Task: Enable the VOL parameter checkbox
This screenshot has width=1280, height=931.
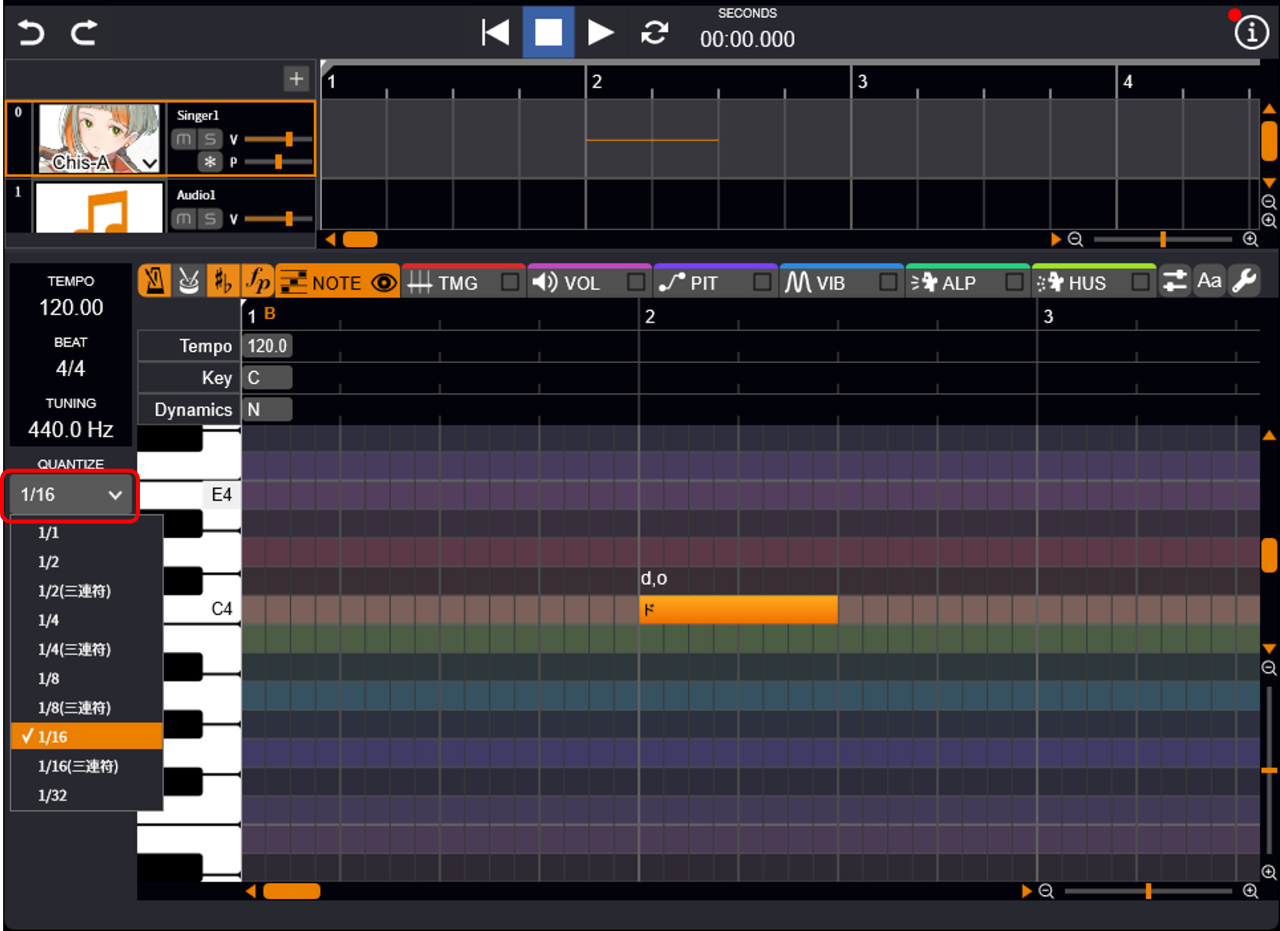Action: [636, 283]
